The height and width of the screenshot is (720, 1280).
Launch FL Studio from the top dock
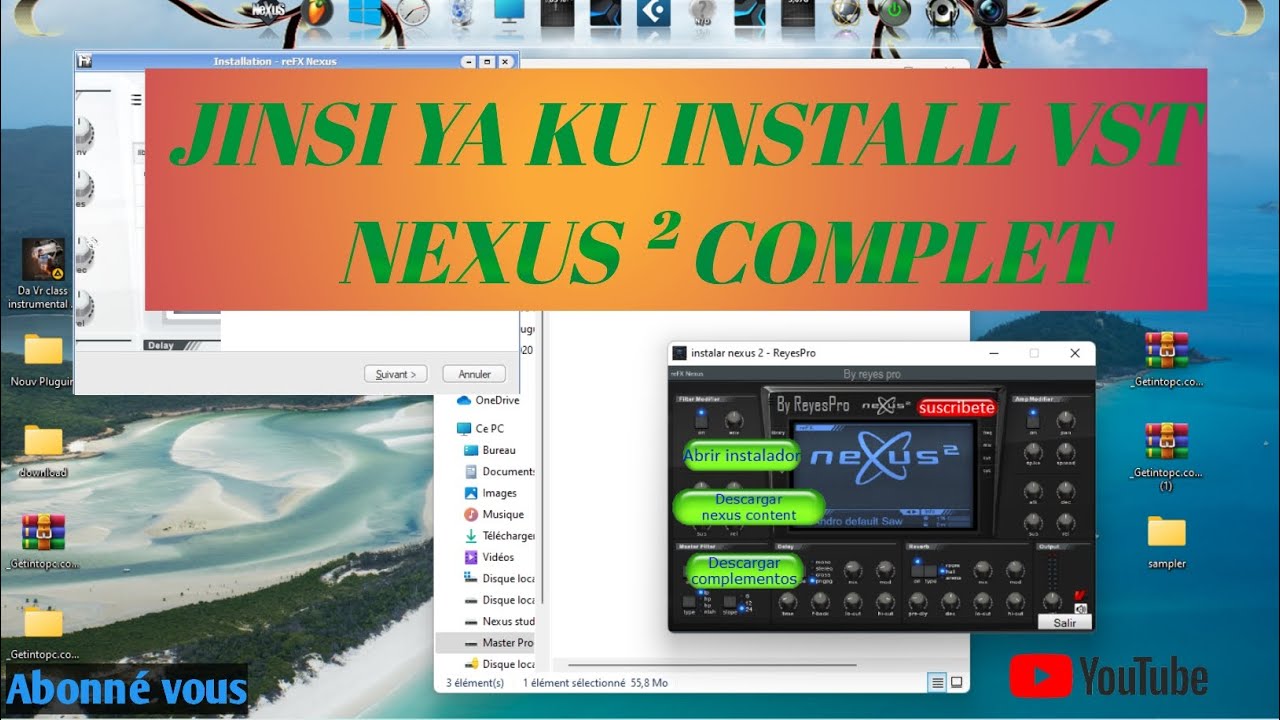(x=318, y=13)
